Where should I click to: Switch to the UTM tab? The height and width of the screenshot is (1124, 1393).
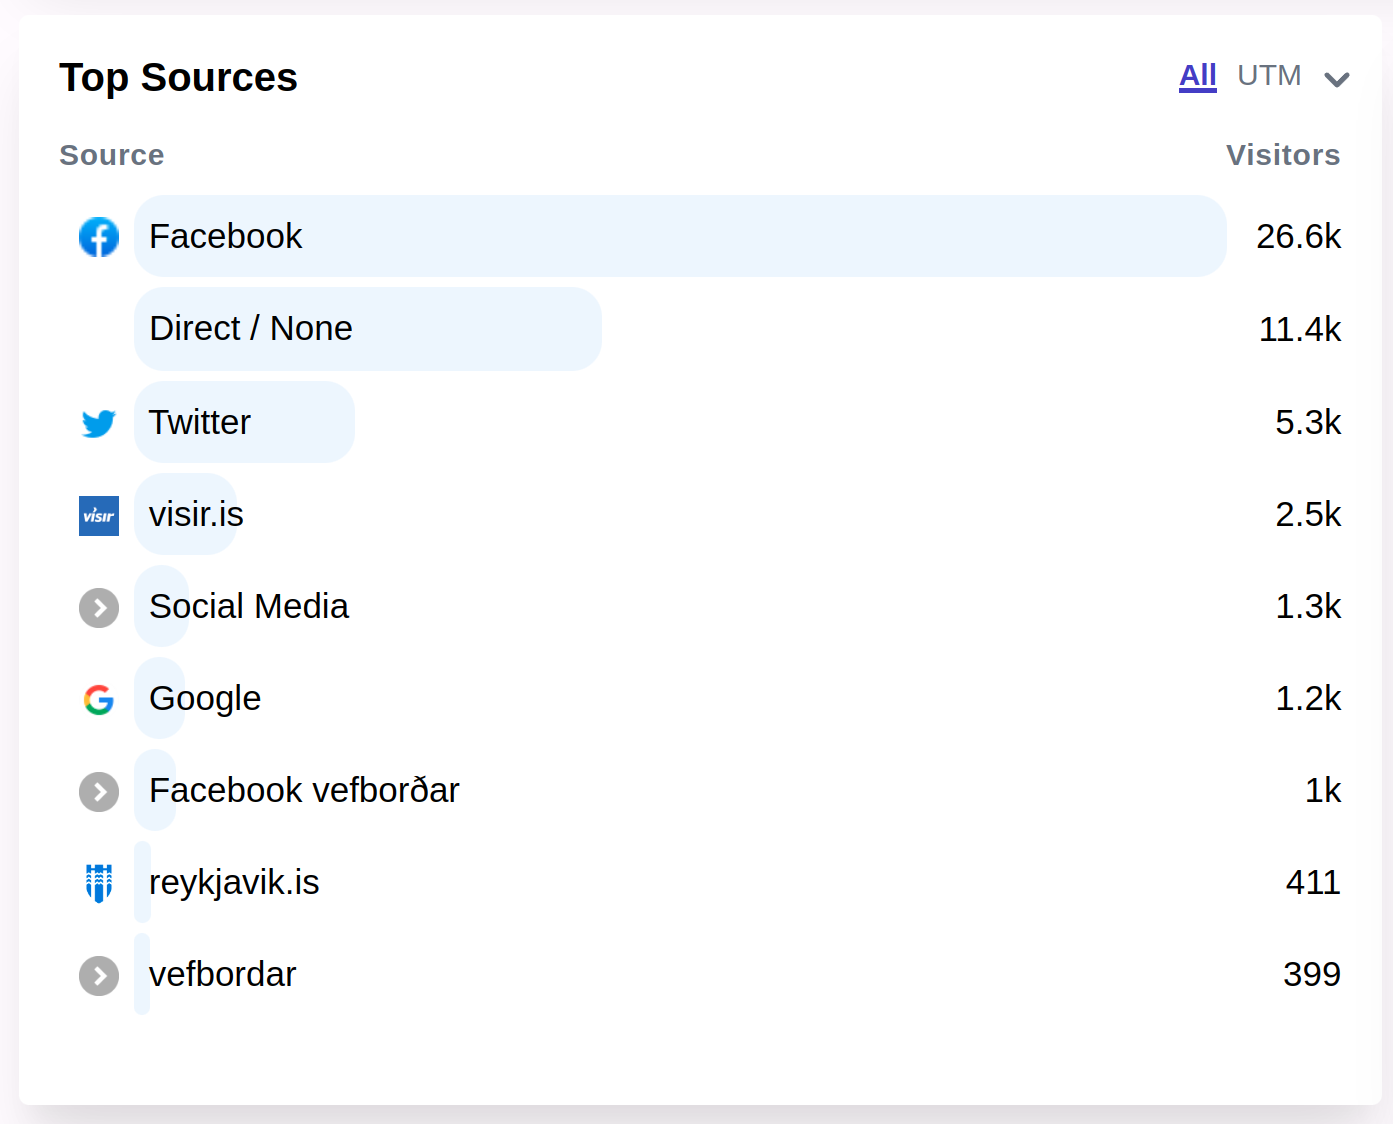click(1269, 76)
